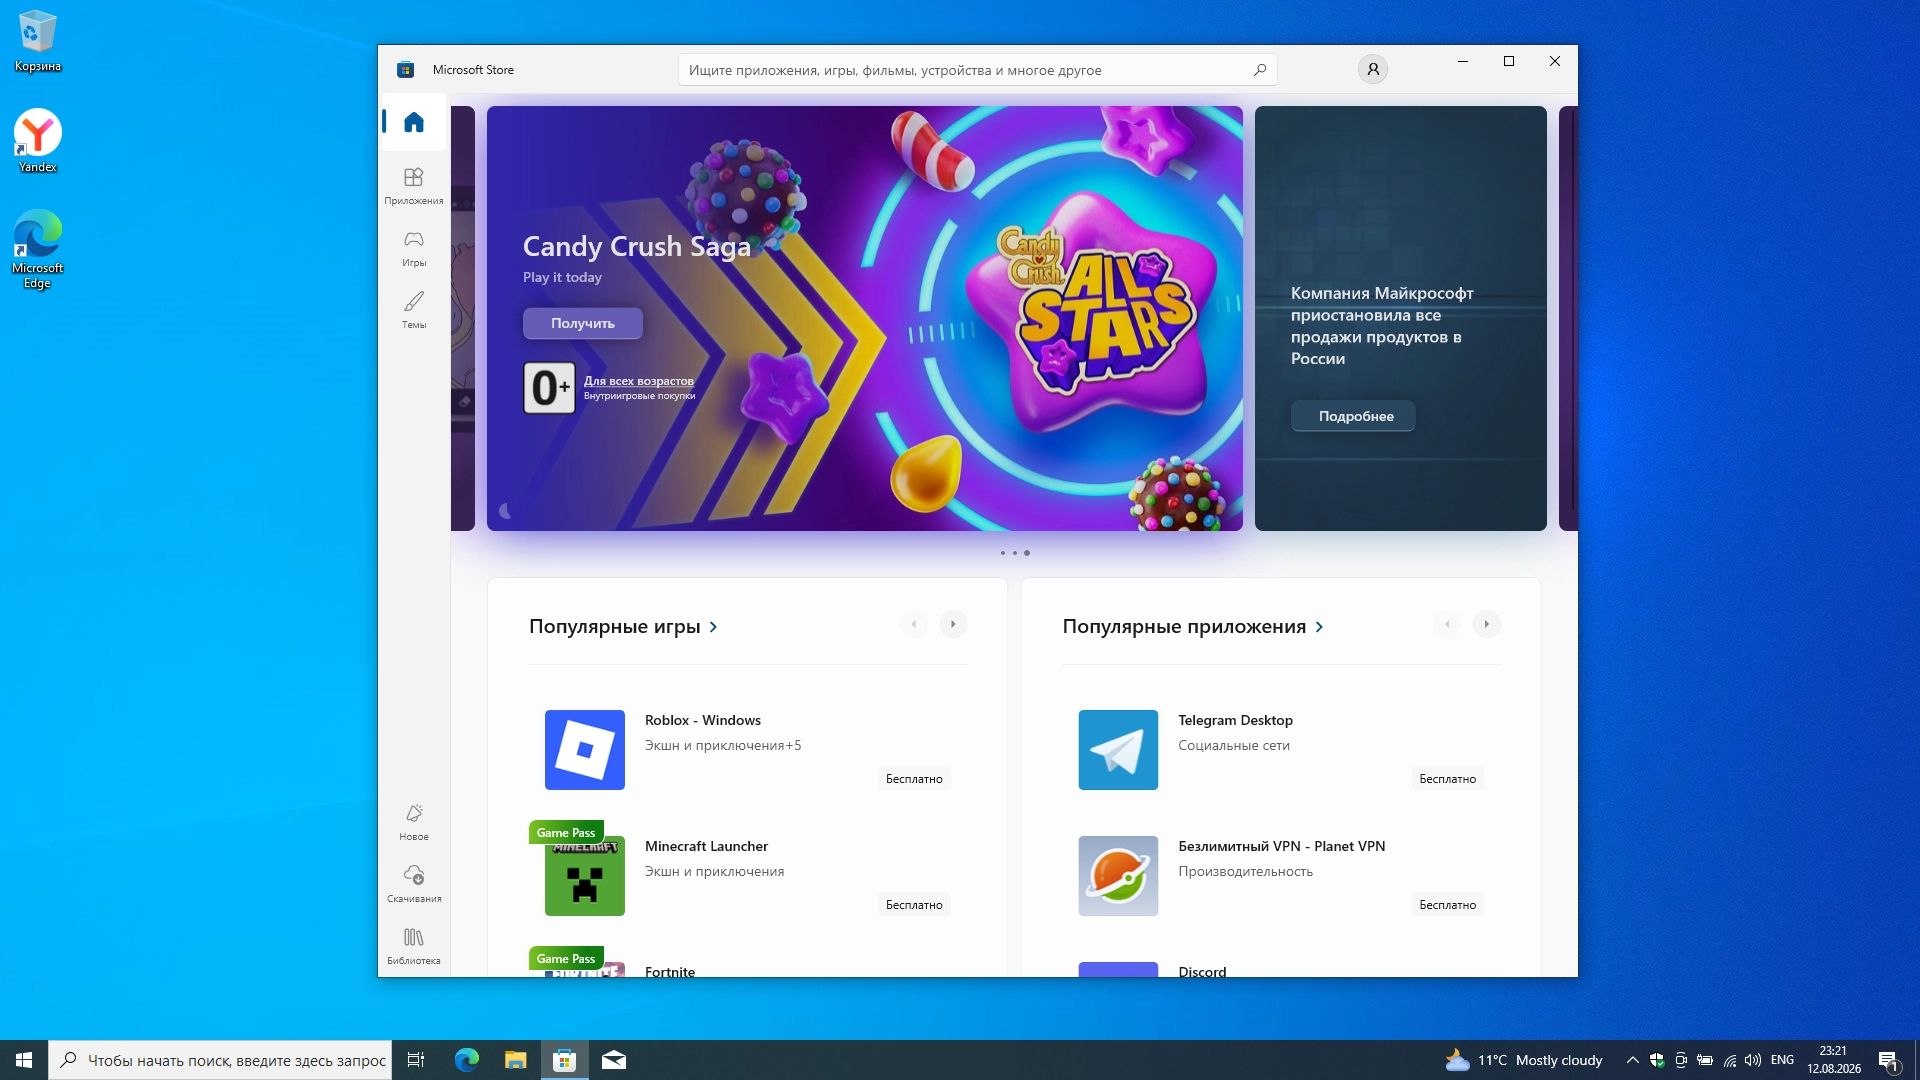
Task: Click the search magnifier icon
Action: 1260,70
